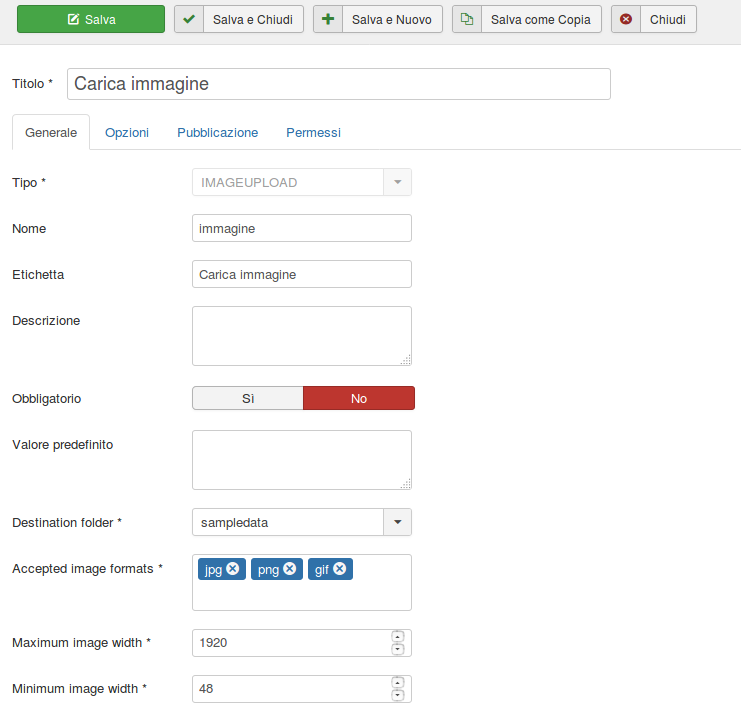Open the sampledata Destination folder dropdown
Viewport: 741px width, 712px height.
pos(302,522)
